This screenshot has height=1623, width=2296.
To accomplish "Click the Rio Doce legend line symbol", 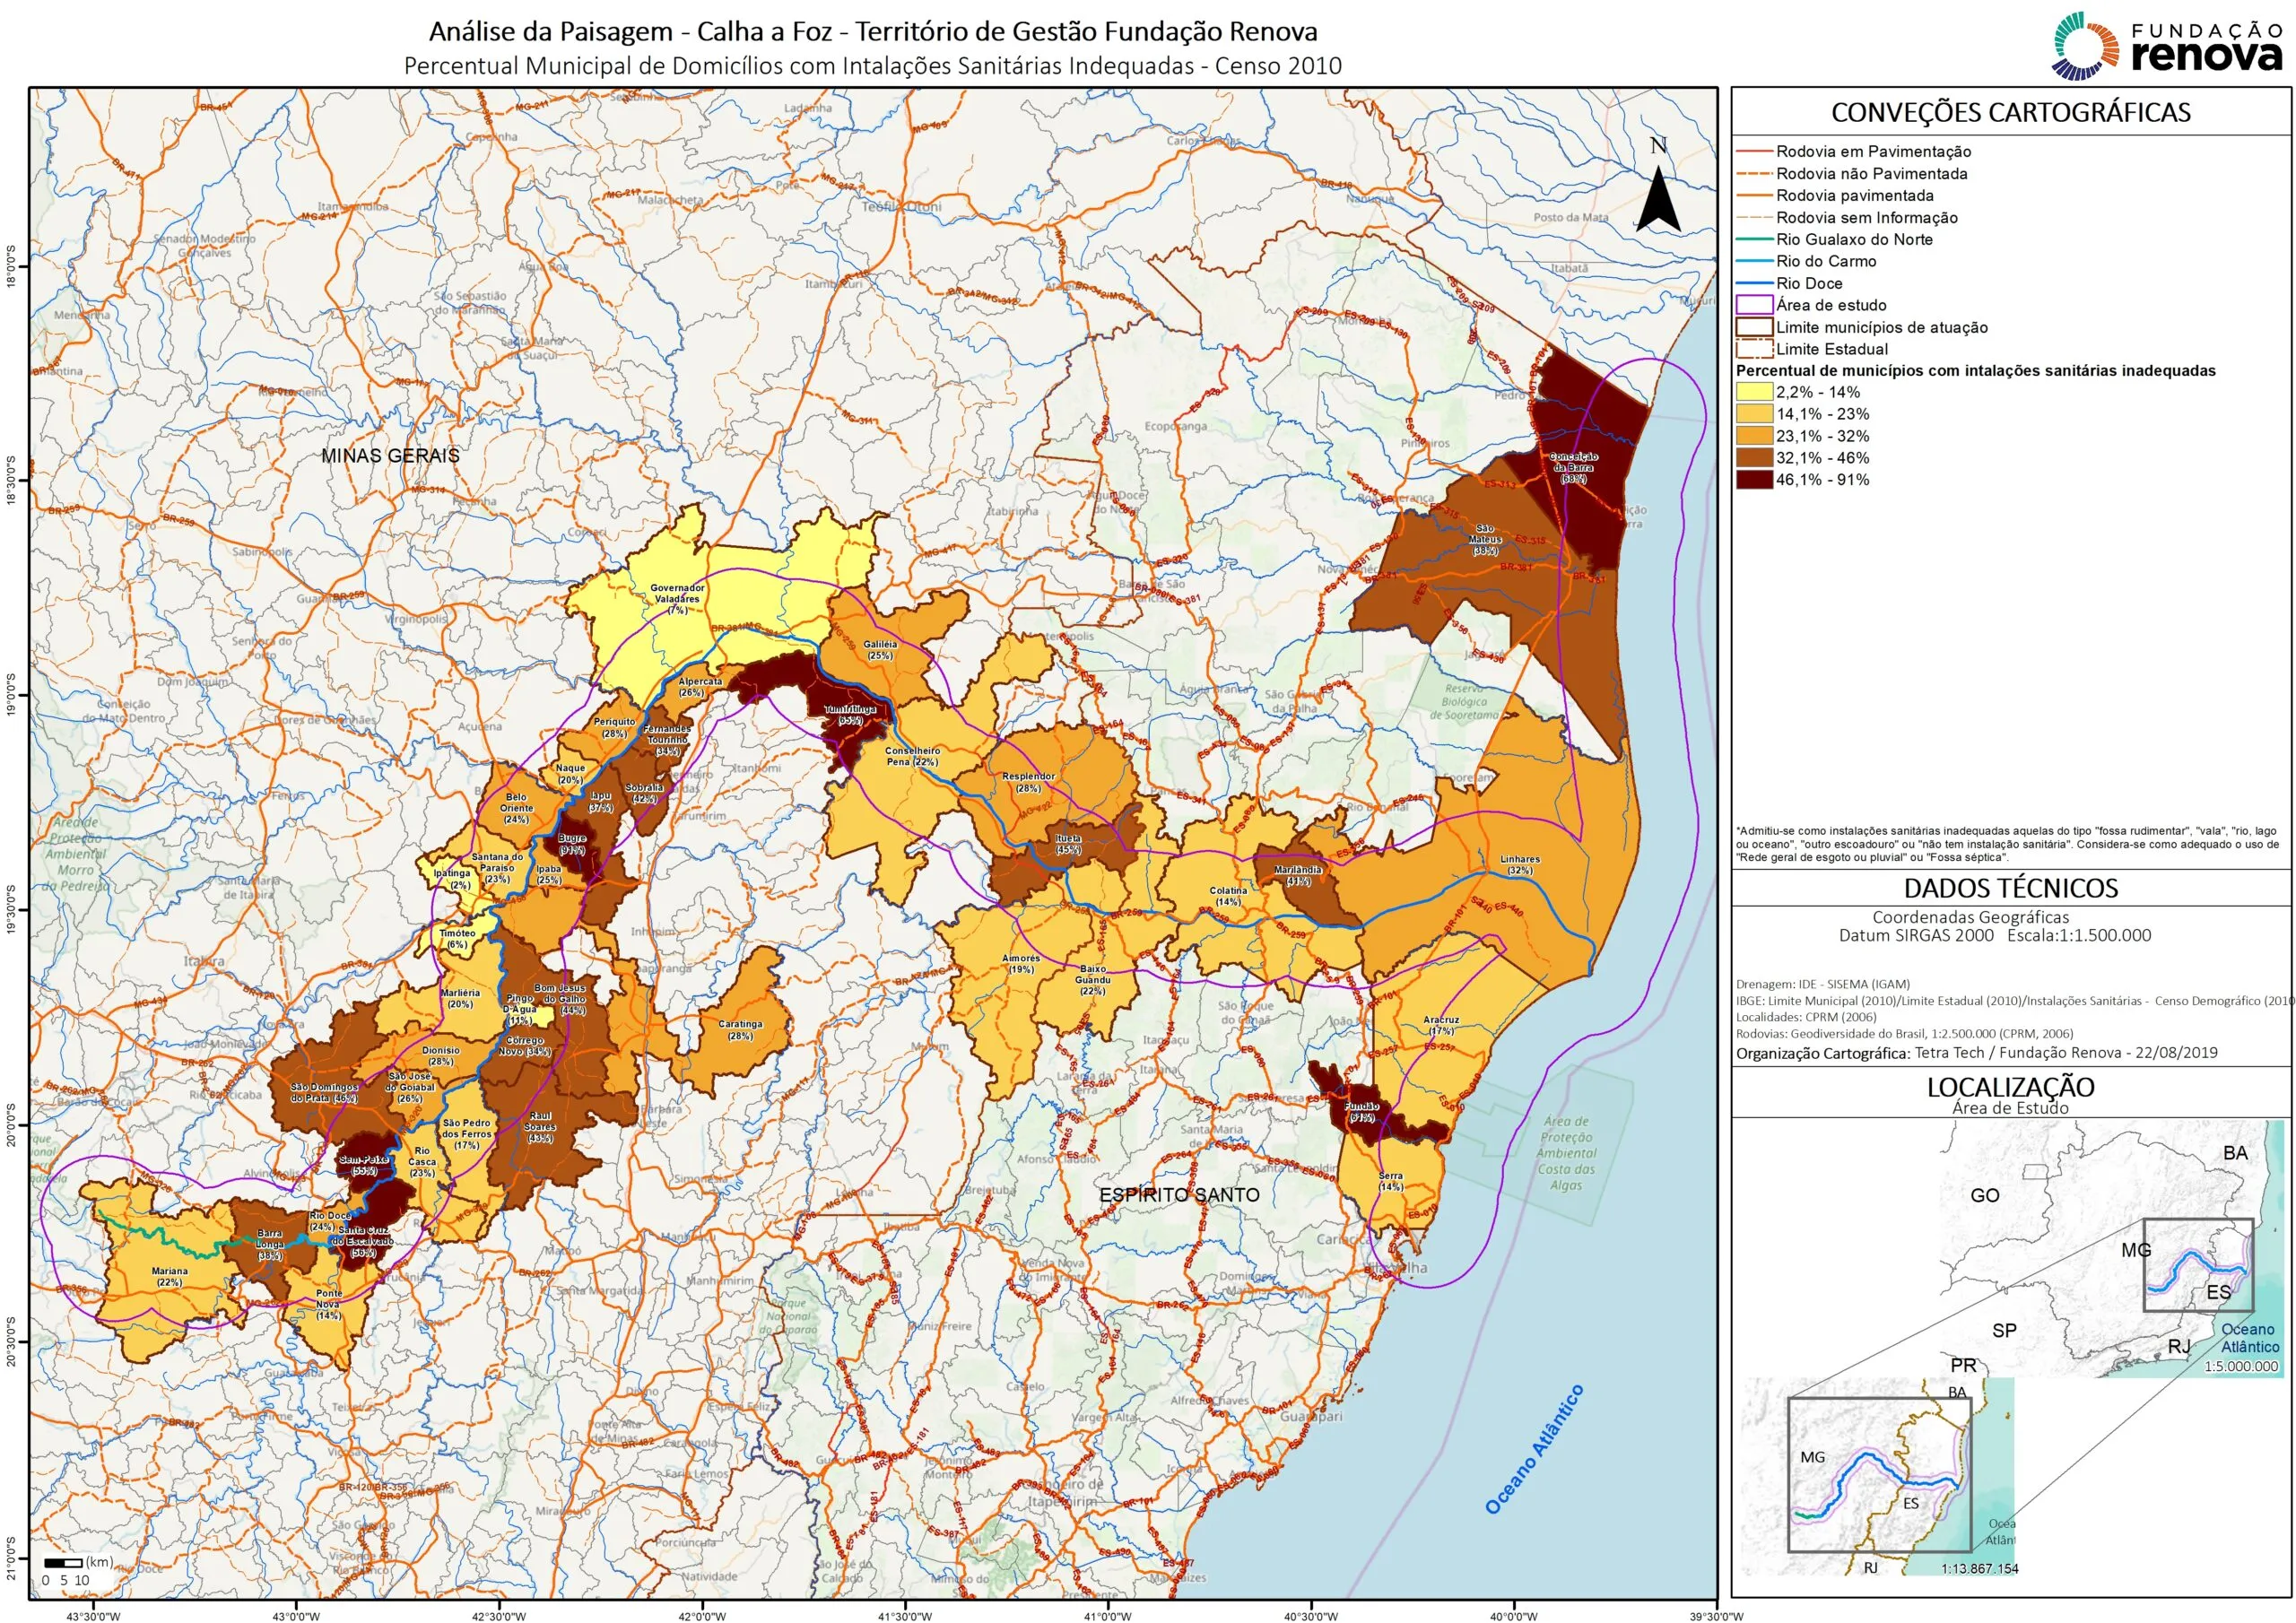I will (x=1754, y=283).
